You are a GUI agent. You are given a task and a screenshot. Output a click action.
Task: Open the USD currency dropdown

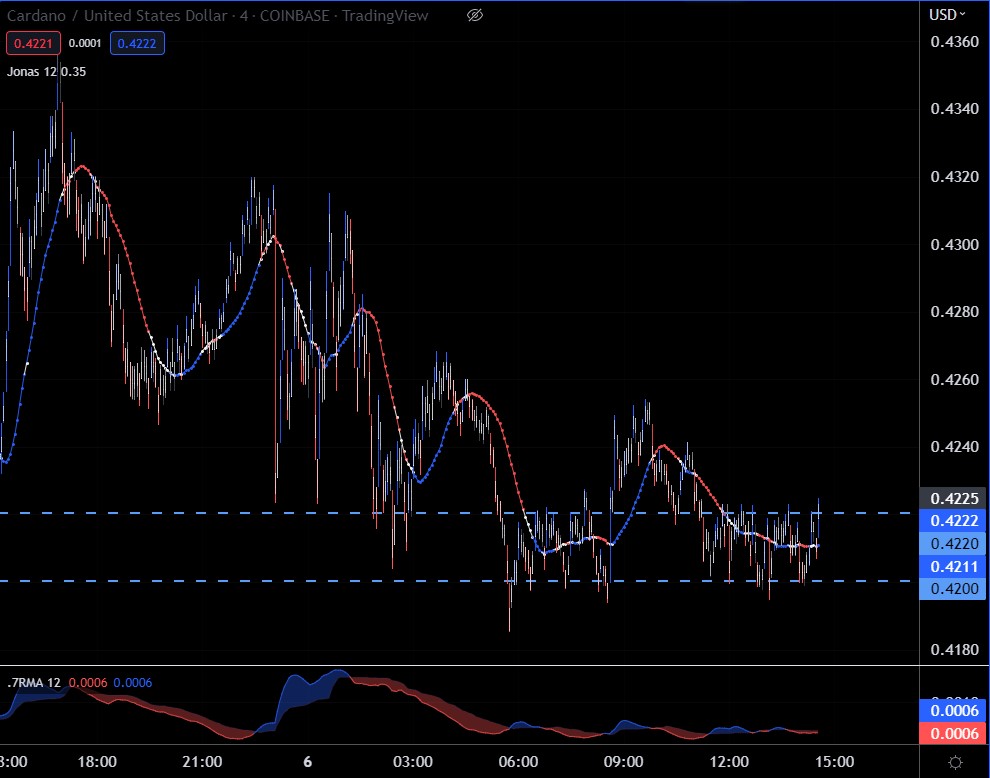point(947,14)
